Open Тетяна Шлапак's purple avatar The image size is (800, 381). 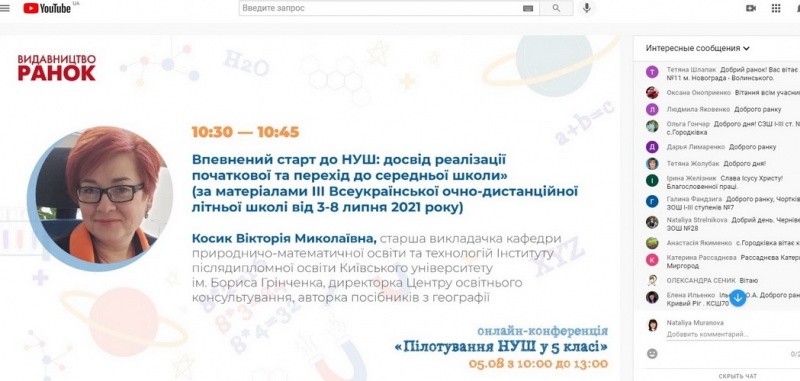(x=652, y=72)
